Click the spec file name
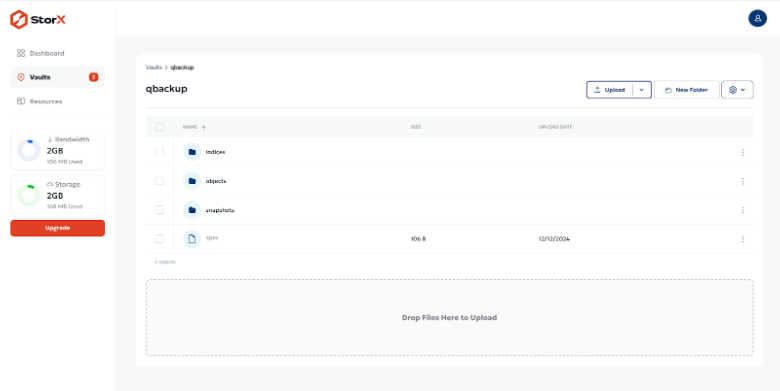Screen dimensions: 780x391 tap(212, 238)
